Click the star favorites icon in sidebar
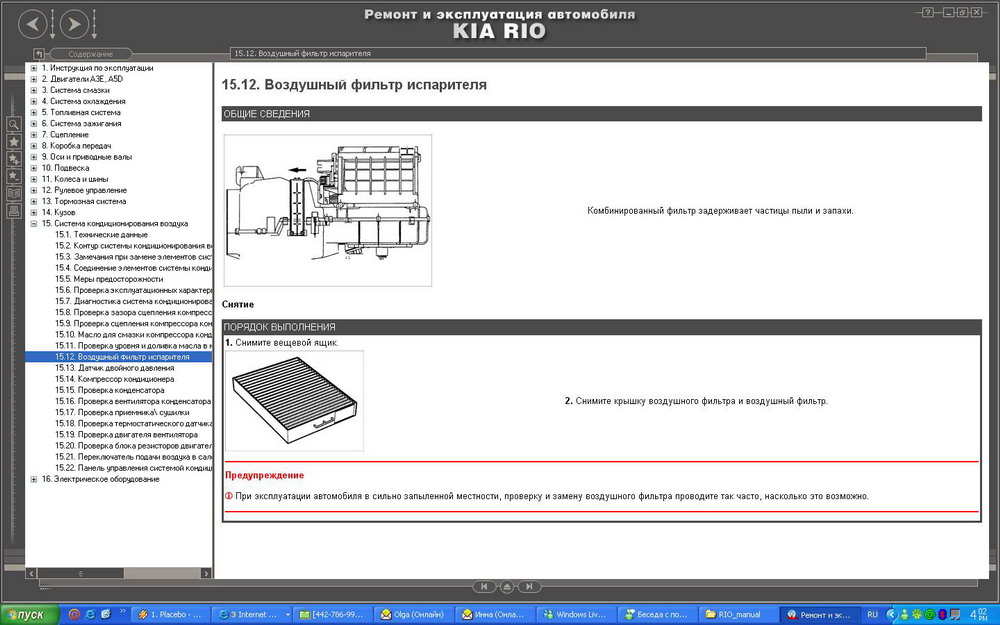The width and height of the screenshot is (1000, 625). (14, 142)
